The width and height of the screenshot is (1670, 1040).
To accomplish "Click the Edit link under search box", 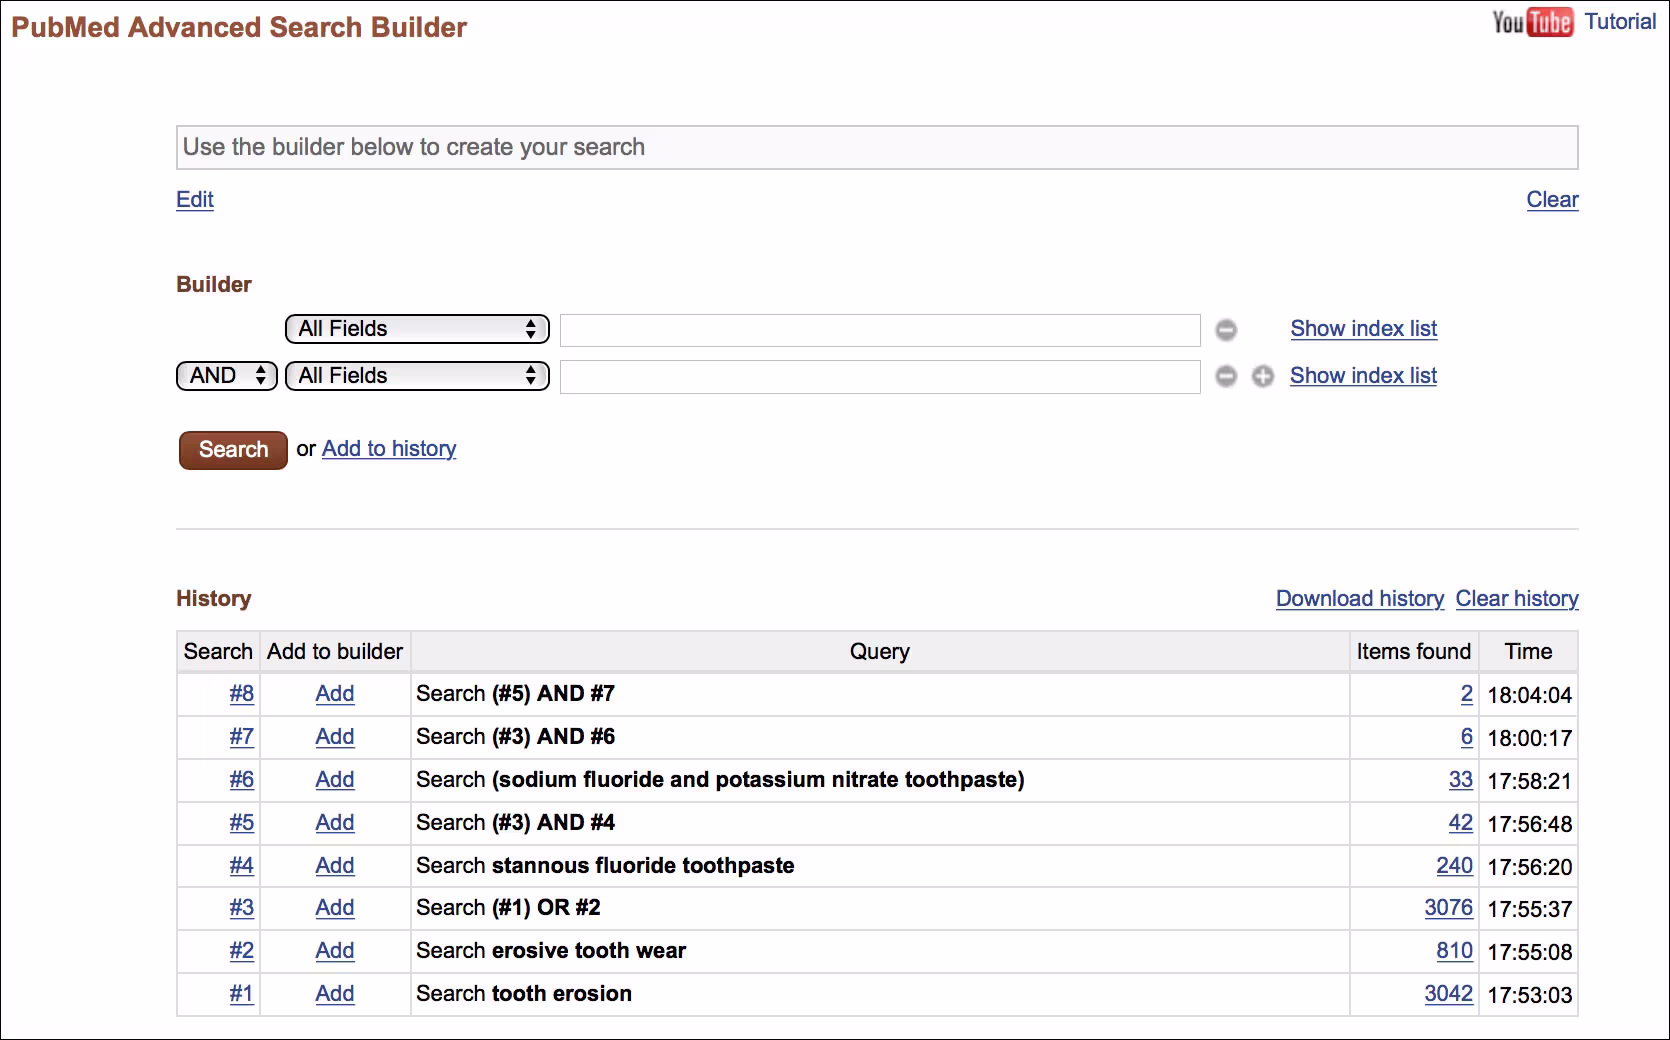I will pos(194,200).
